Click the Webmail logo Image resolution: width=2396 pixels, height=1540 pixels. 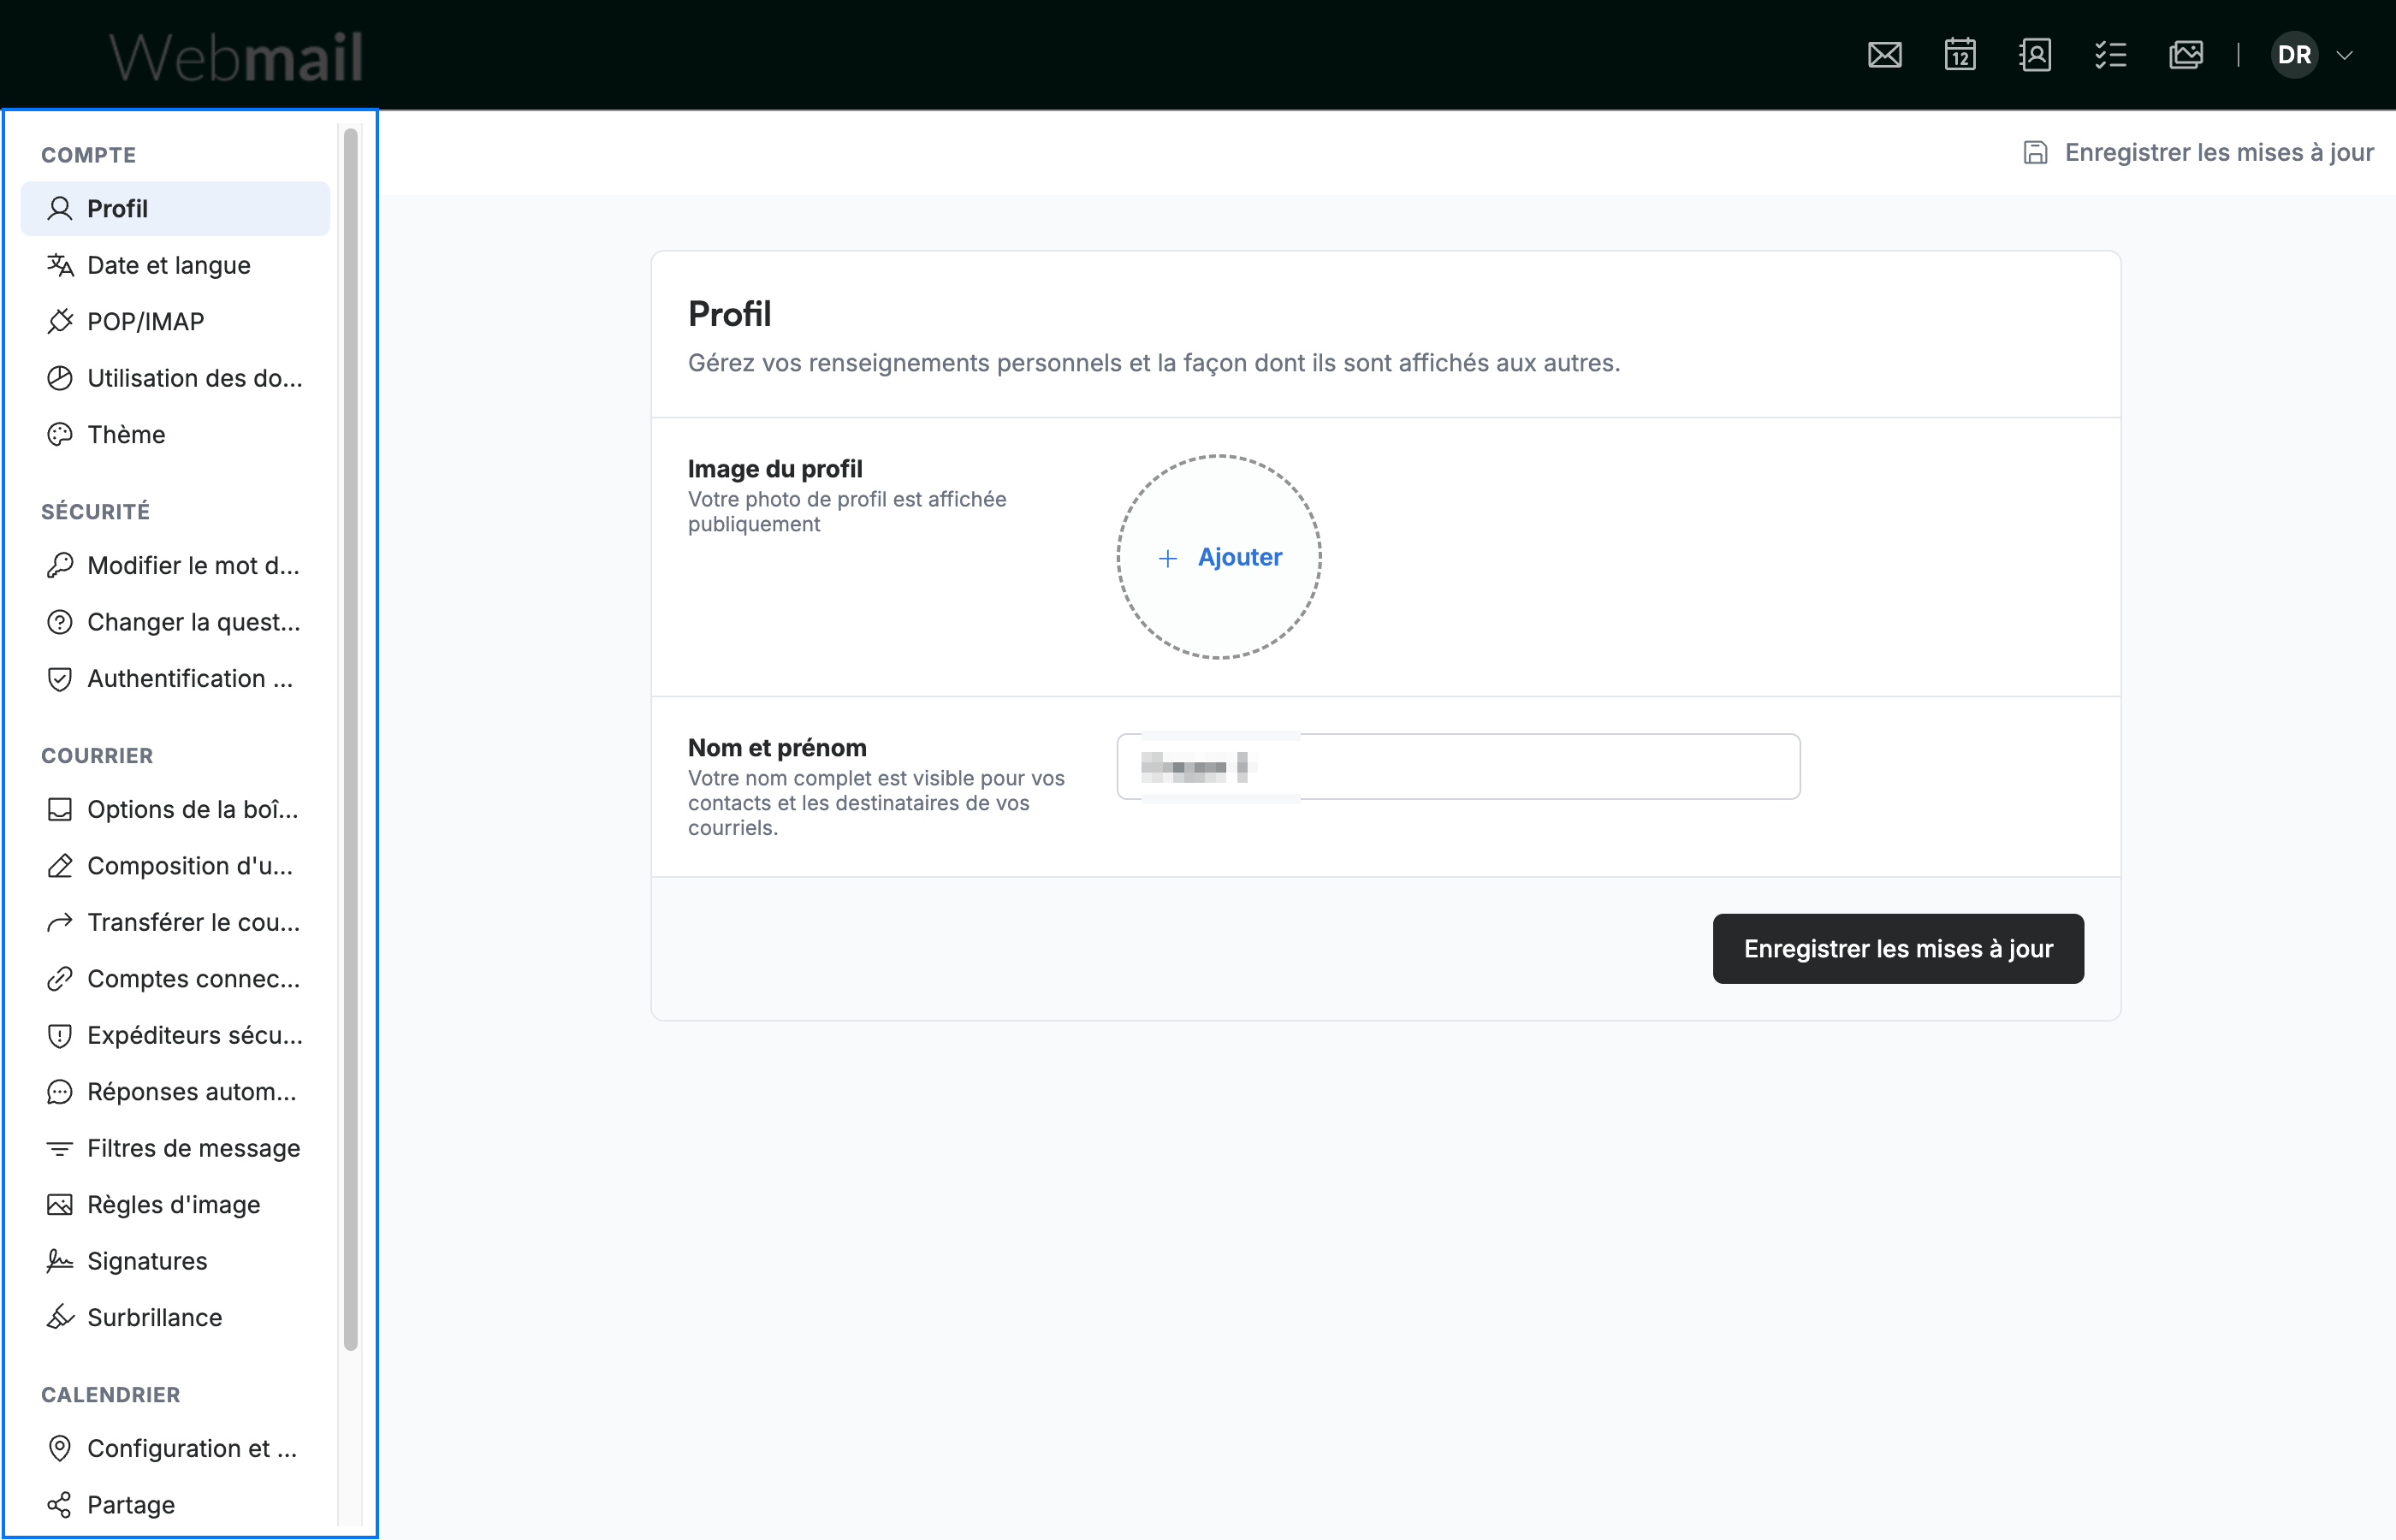(236, 56)
